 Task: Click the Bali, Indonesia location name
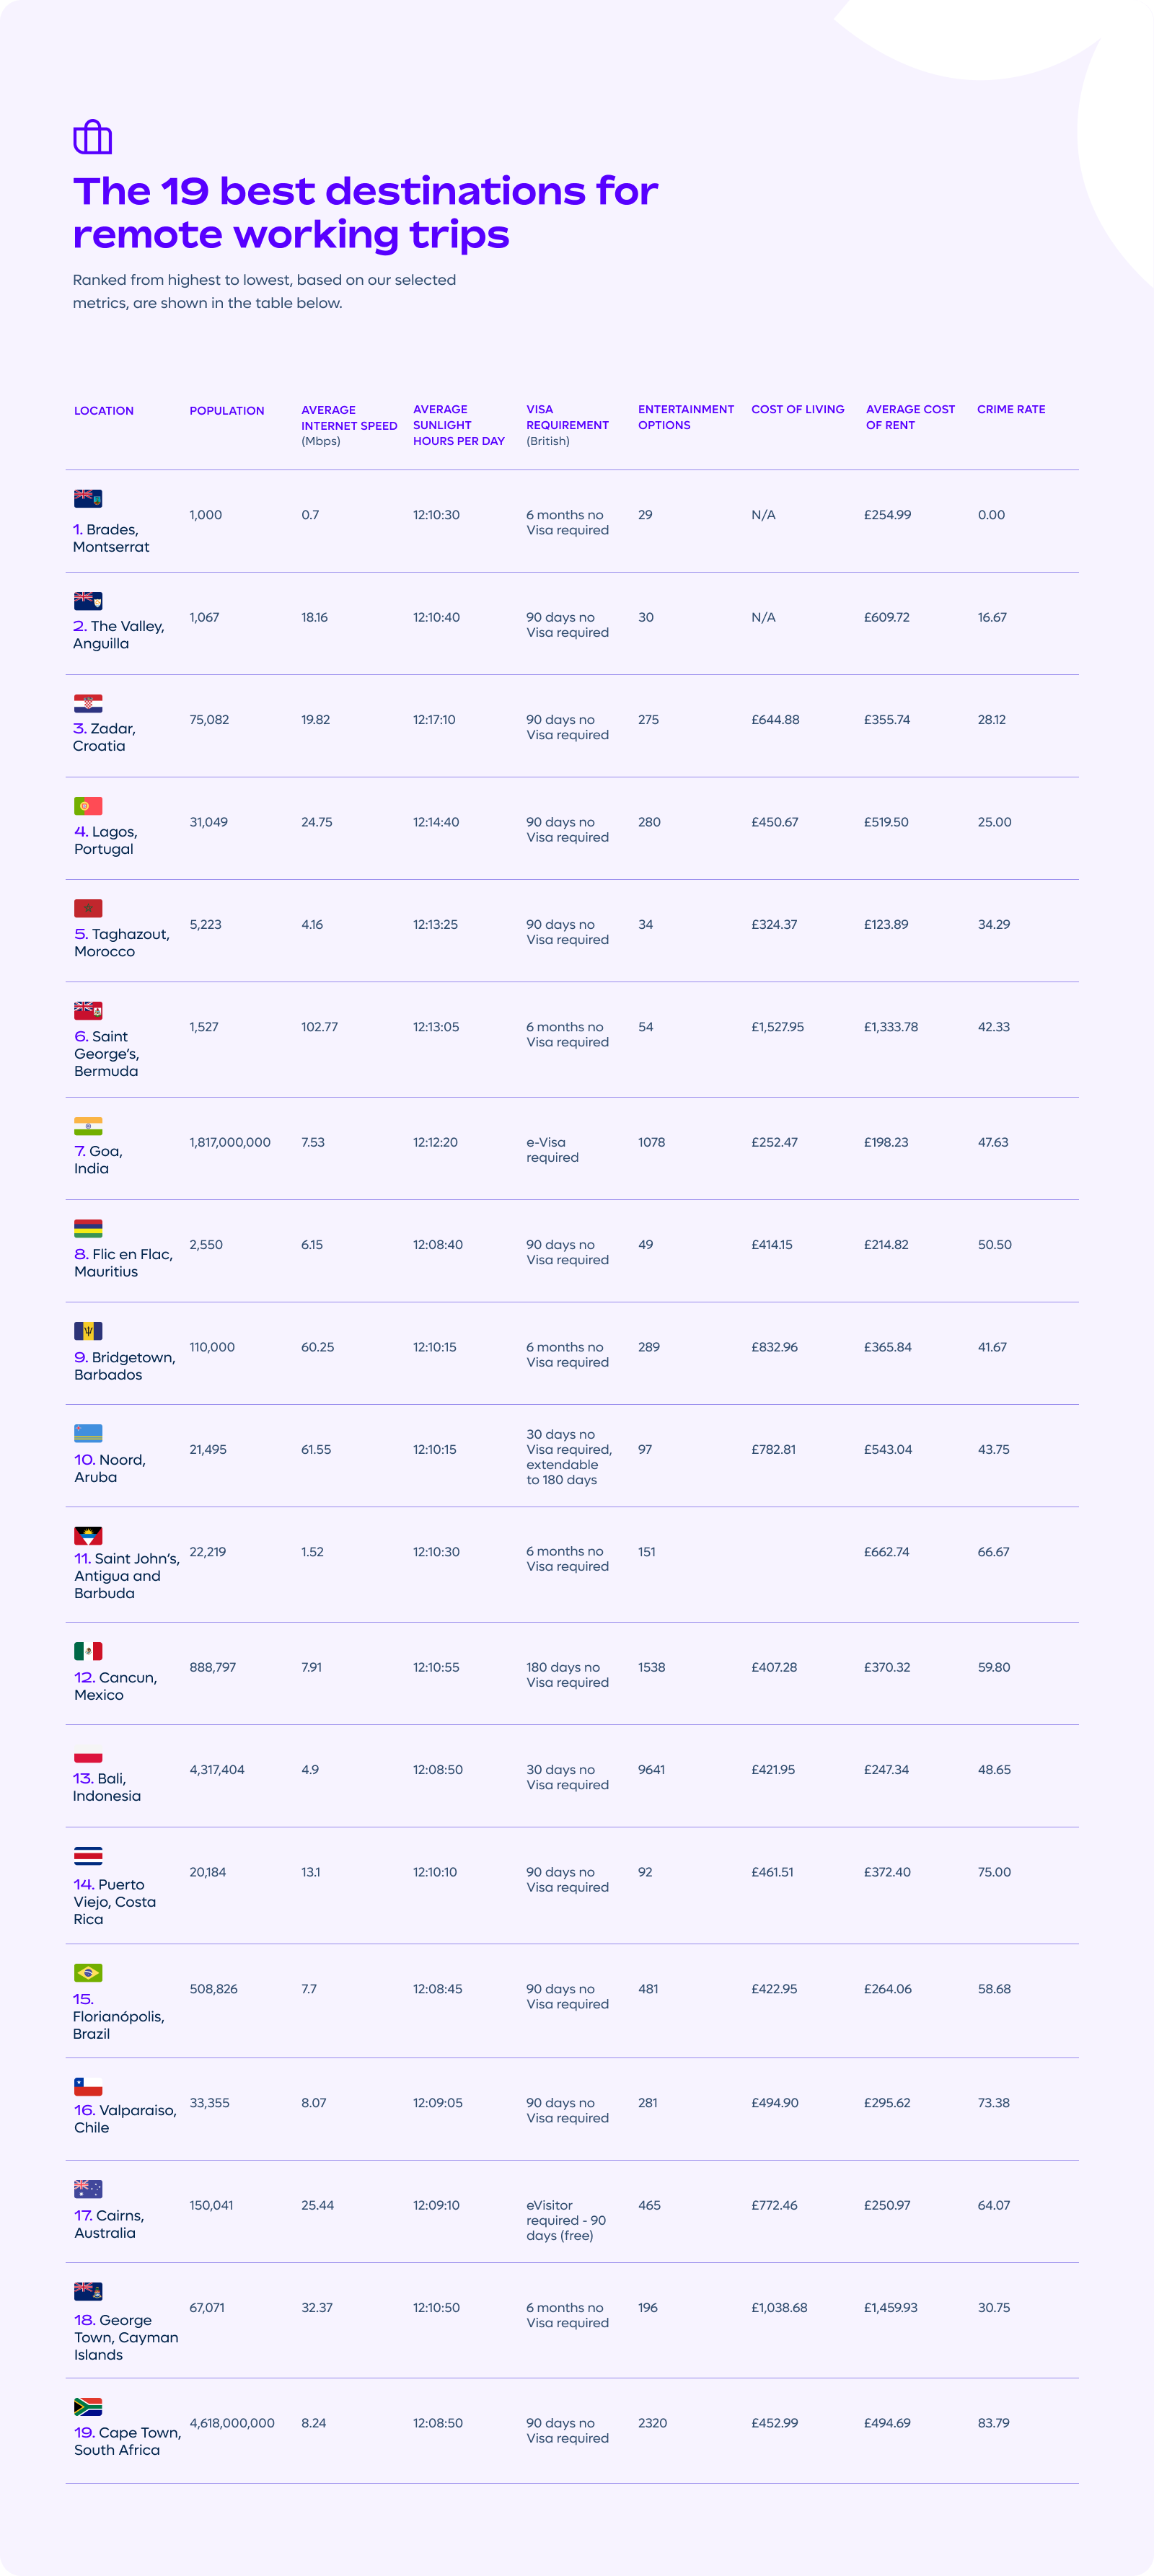[x=106, y=1787]
